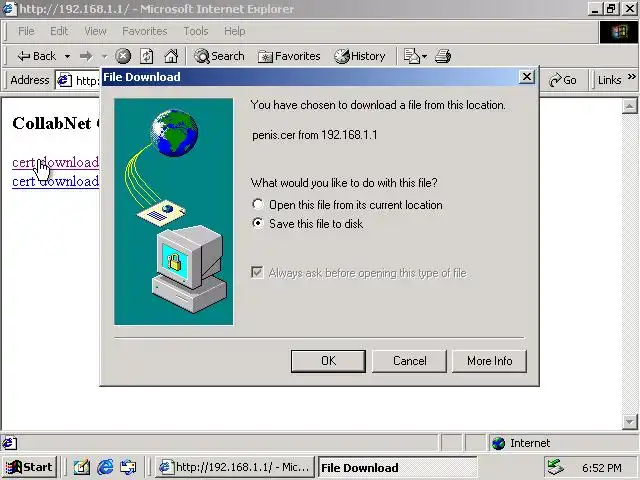
Task: Open the Favorites toolbar button
Action: (289, 56)
